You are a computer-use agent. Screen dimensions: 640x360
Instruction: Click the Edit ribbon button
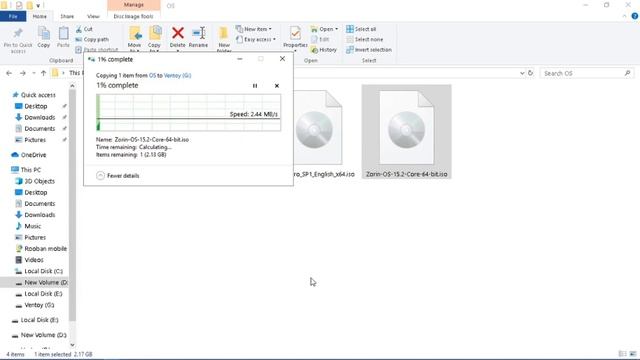point(320,40)
